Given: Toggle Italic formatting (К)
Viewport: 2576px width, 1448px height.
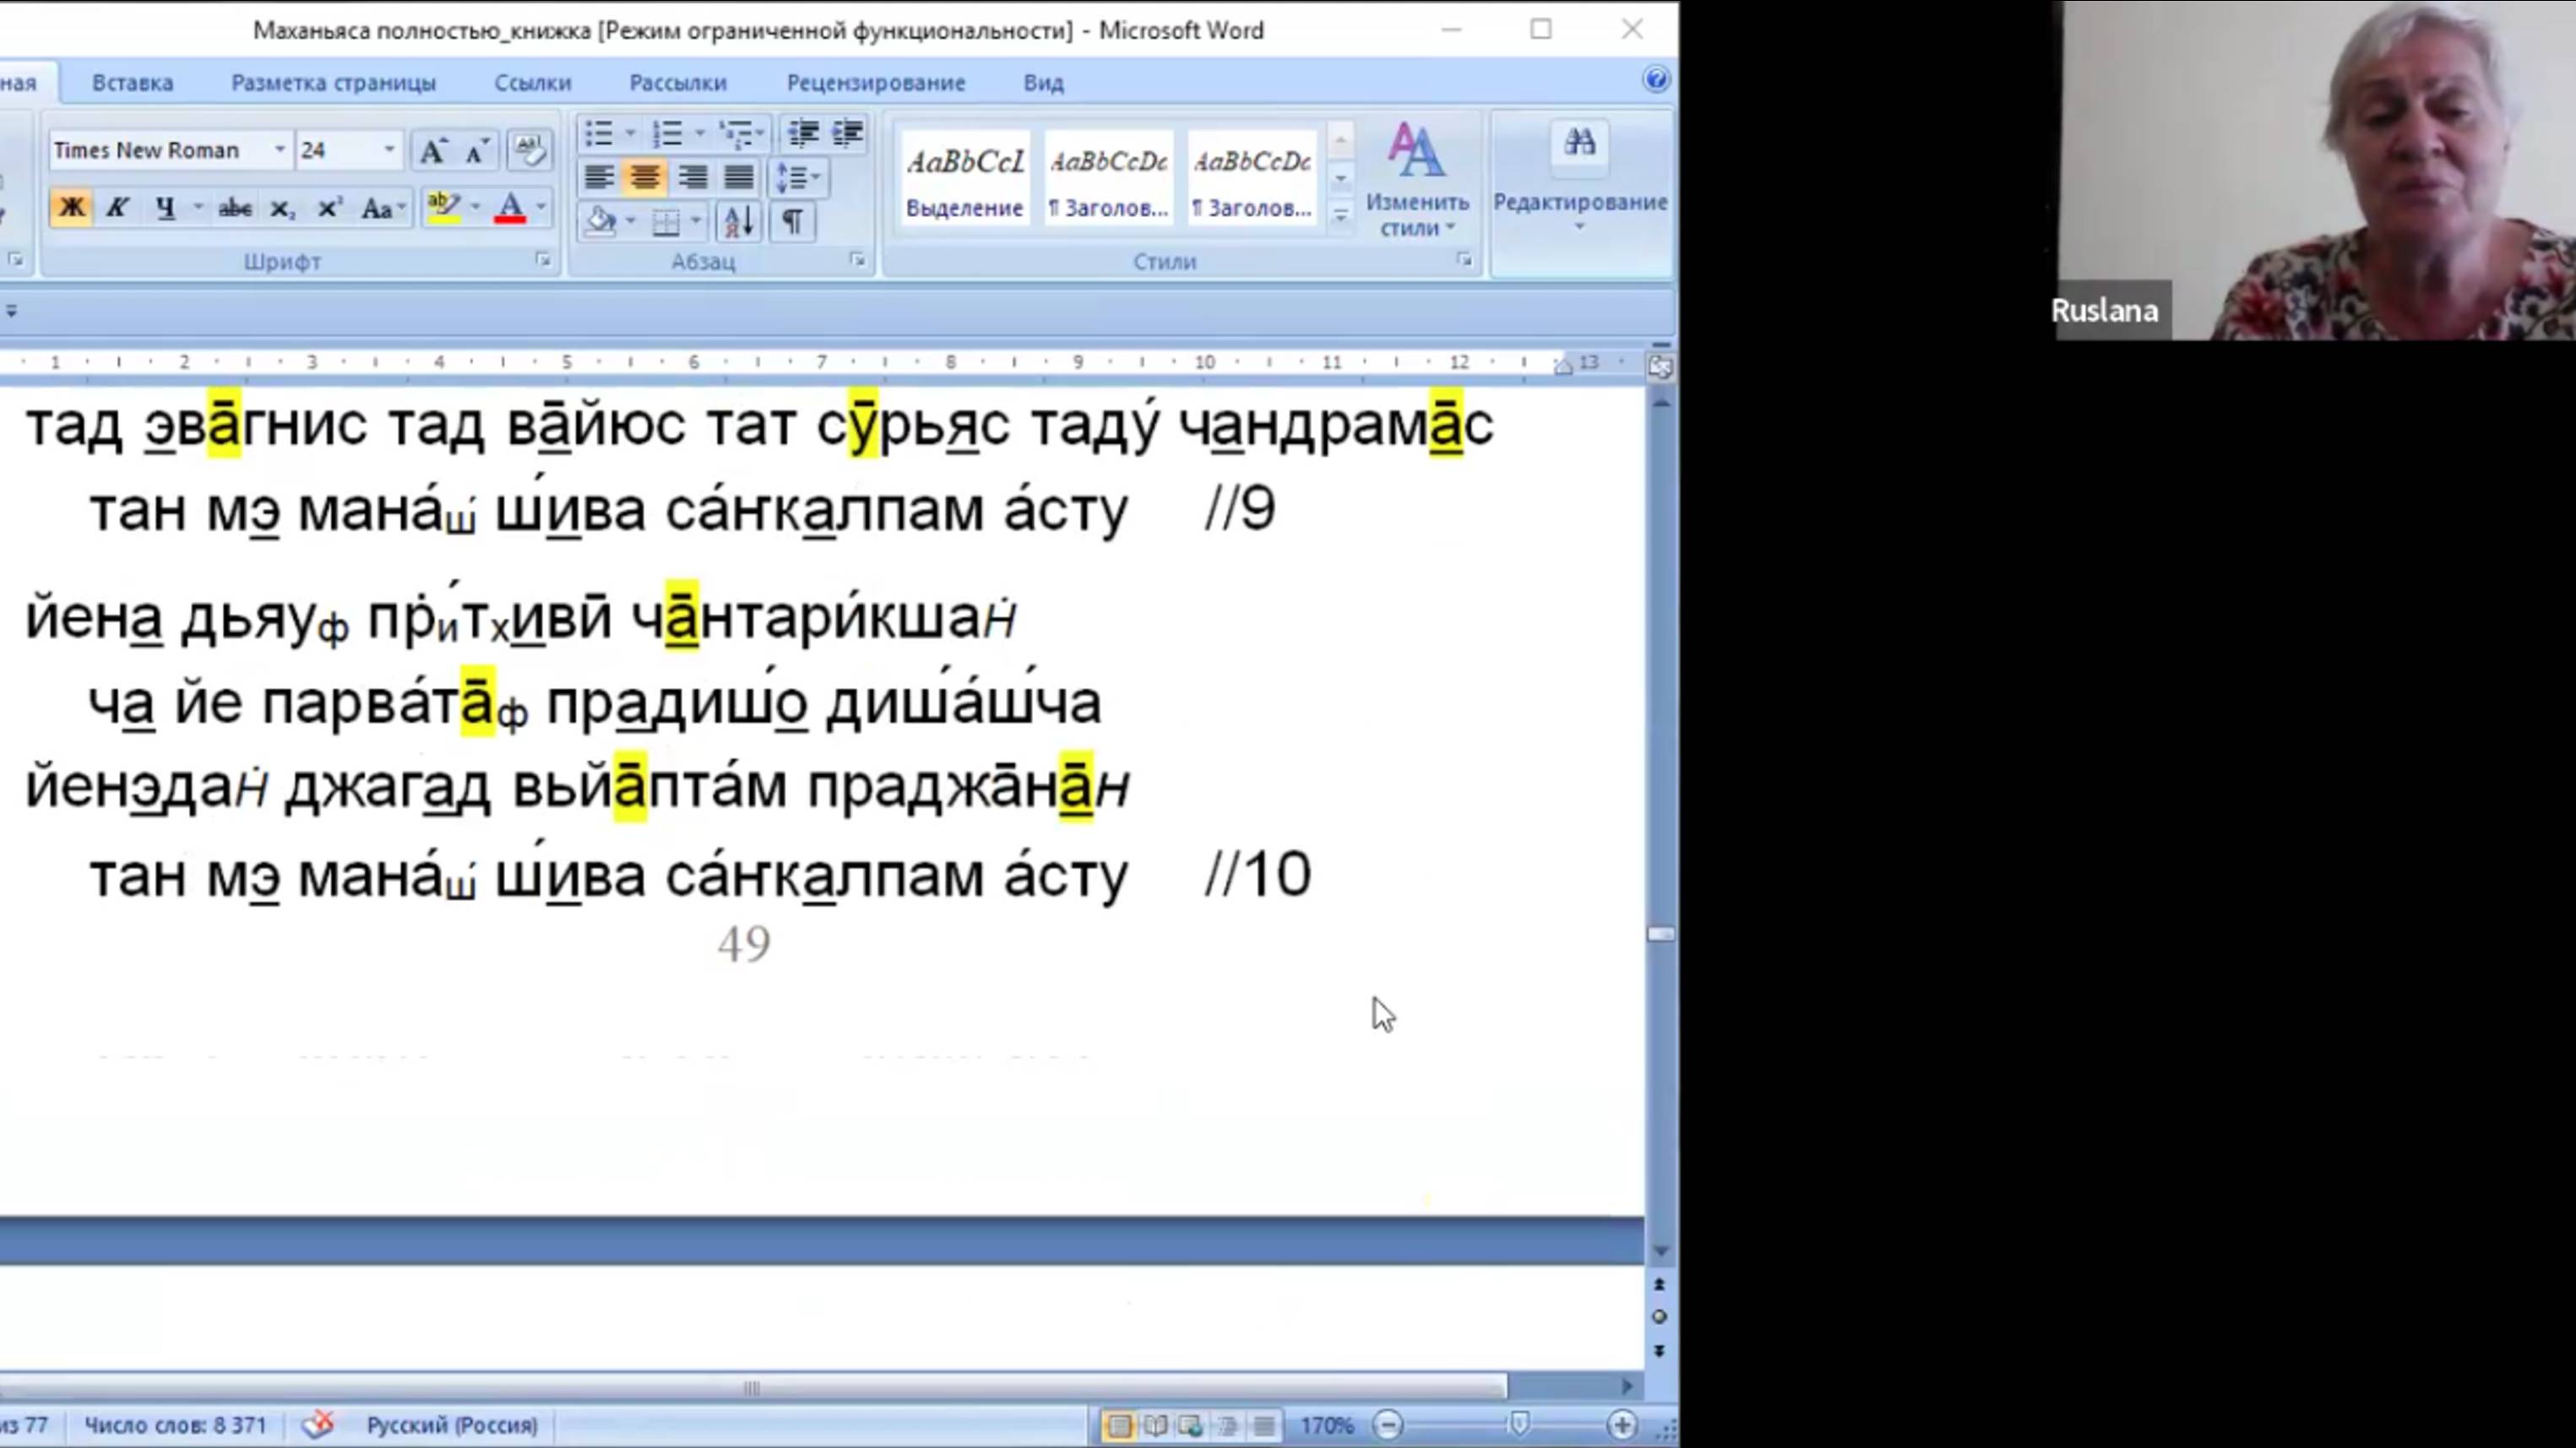Looking at the screenshot, I should 117,208.
